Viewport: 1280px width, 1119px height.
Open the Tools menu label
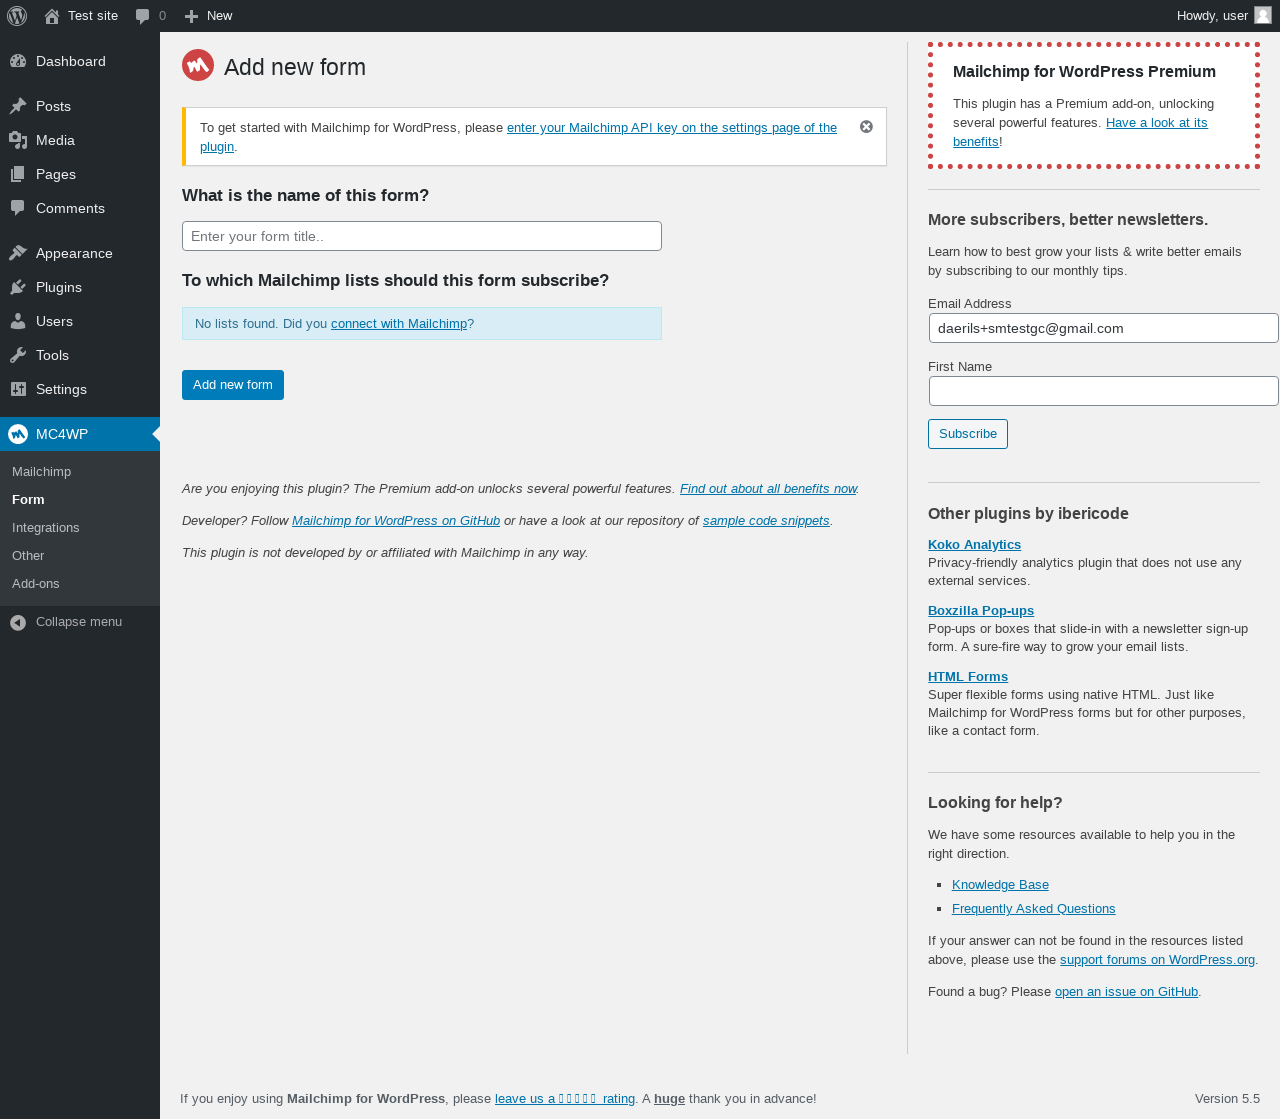tap(52, 355)
